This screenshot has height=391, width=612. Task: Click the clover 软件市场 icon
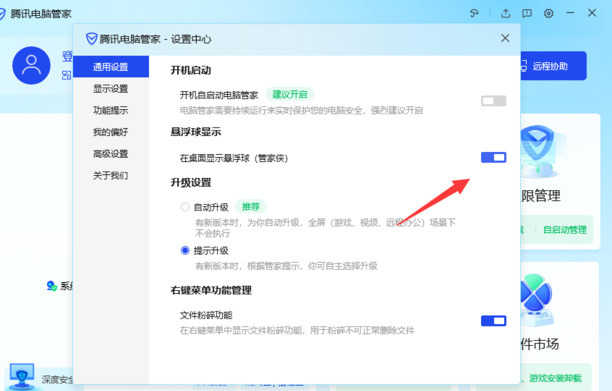click(x=537, y=299)
